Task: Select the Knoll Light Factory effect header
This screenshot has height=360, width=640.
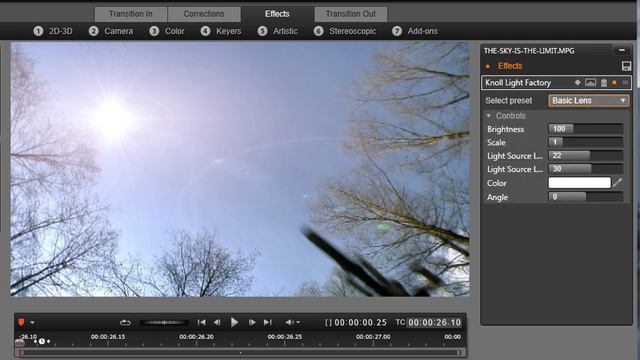Action: coord(557,82)
